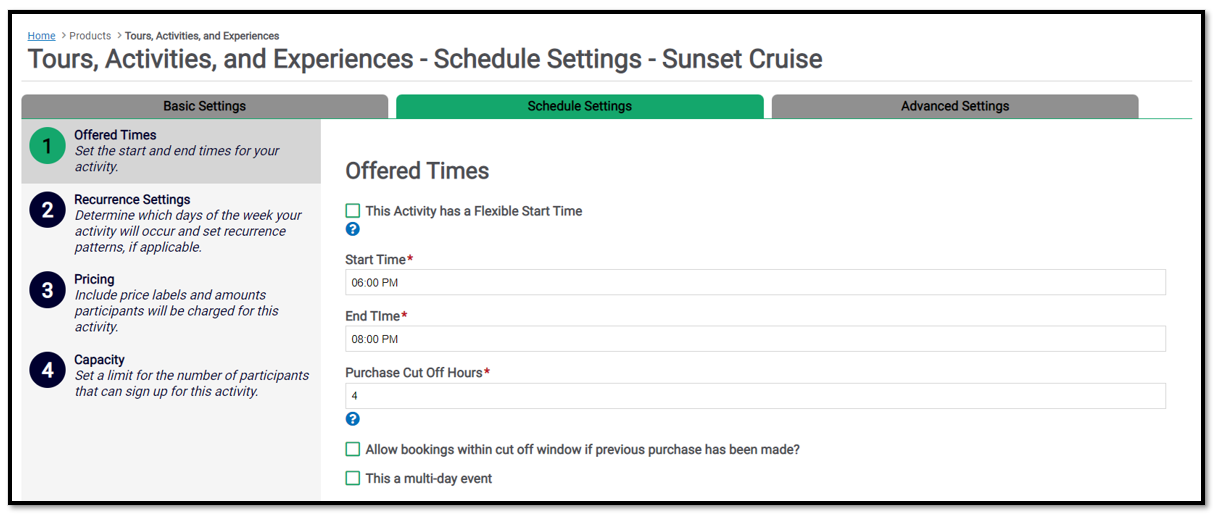Check Allow bookings within cut off window
This screenshot has height=516, width=1213.
pos(352,450)
